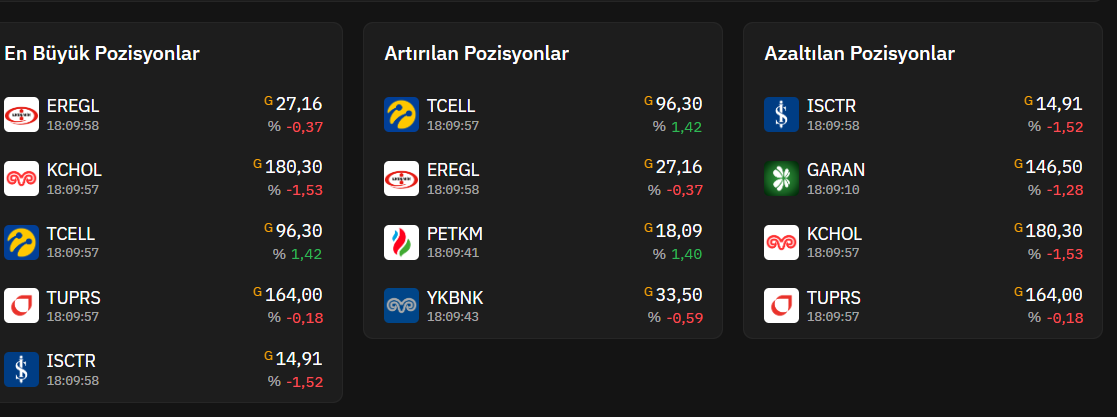Select the ISCTR logo in En Büyük Pozisyonlar

pyautogui.click(x=21, y=369)
